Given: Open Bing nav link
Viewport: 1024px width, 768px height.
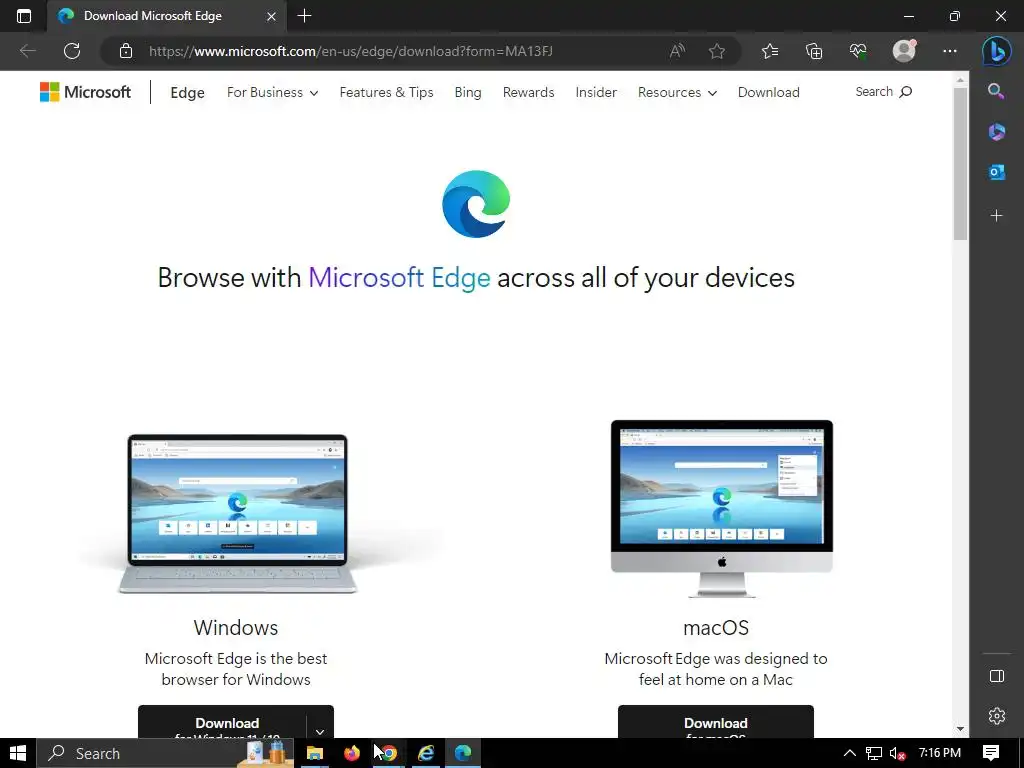Looking at the screenshot, I should (x=468, y=93).
